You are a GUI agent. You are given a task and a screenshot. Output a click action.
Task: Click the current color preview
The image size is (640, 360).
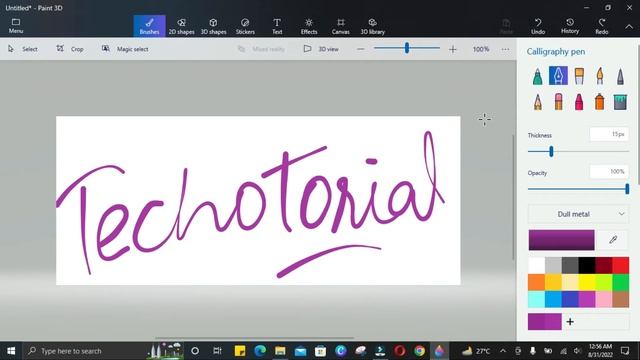pos(561,240)
